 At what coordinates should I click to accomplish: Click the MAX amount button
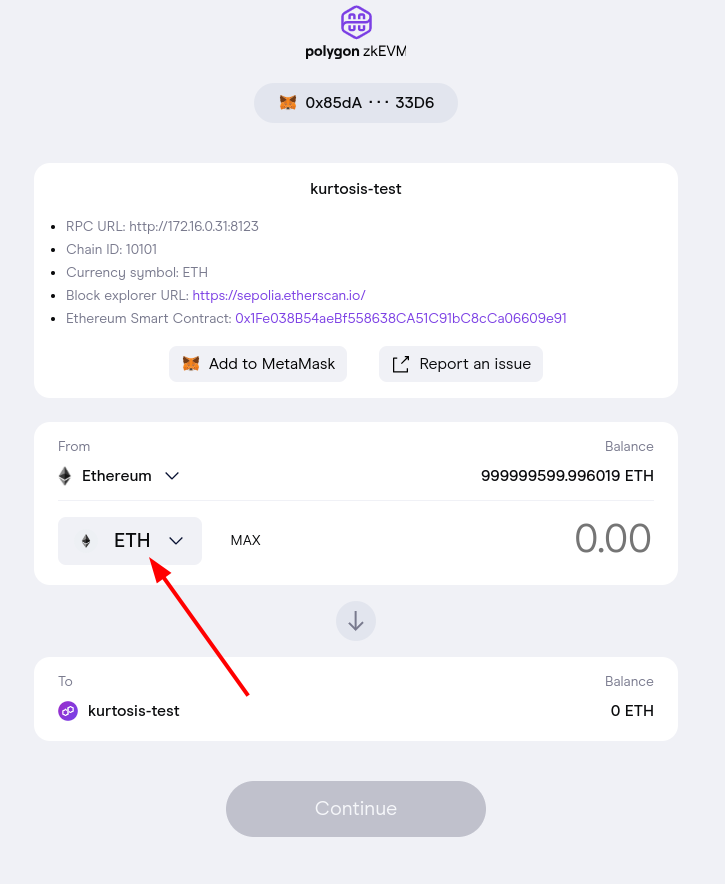pos(245,540)
